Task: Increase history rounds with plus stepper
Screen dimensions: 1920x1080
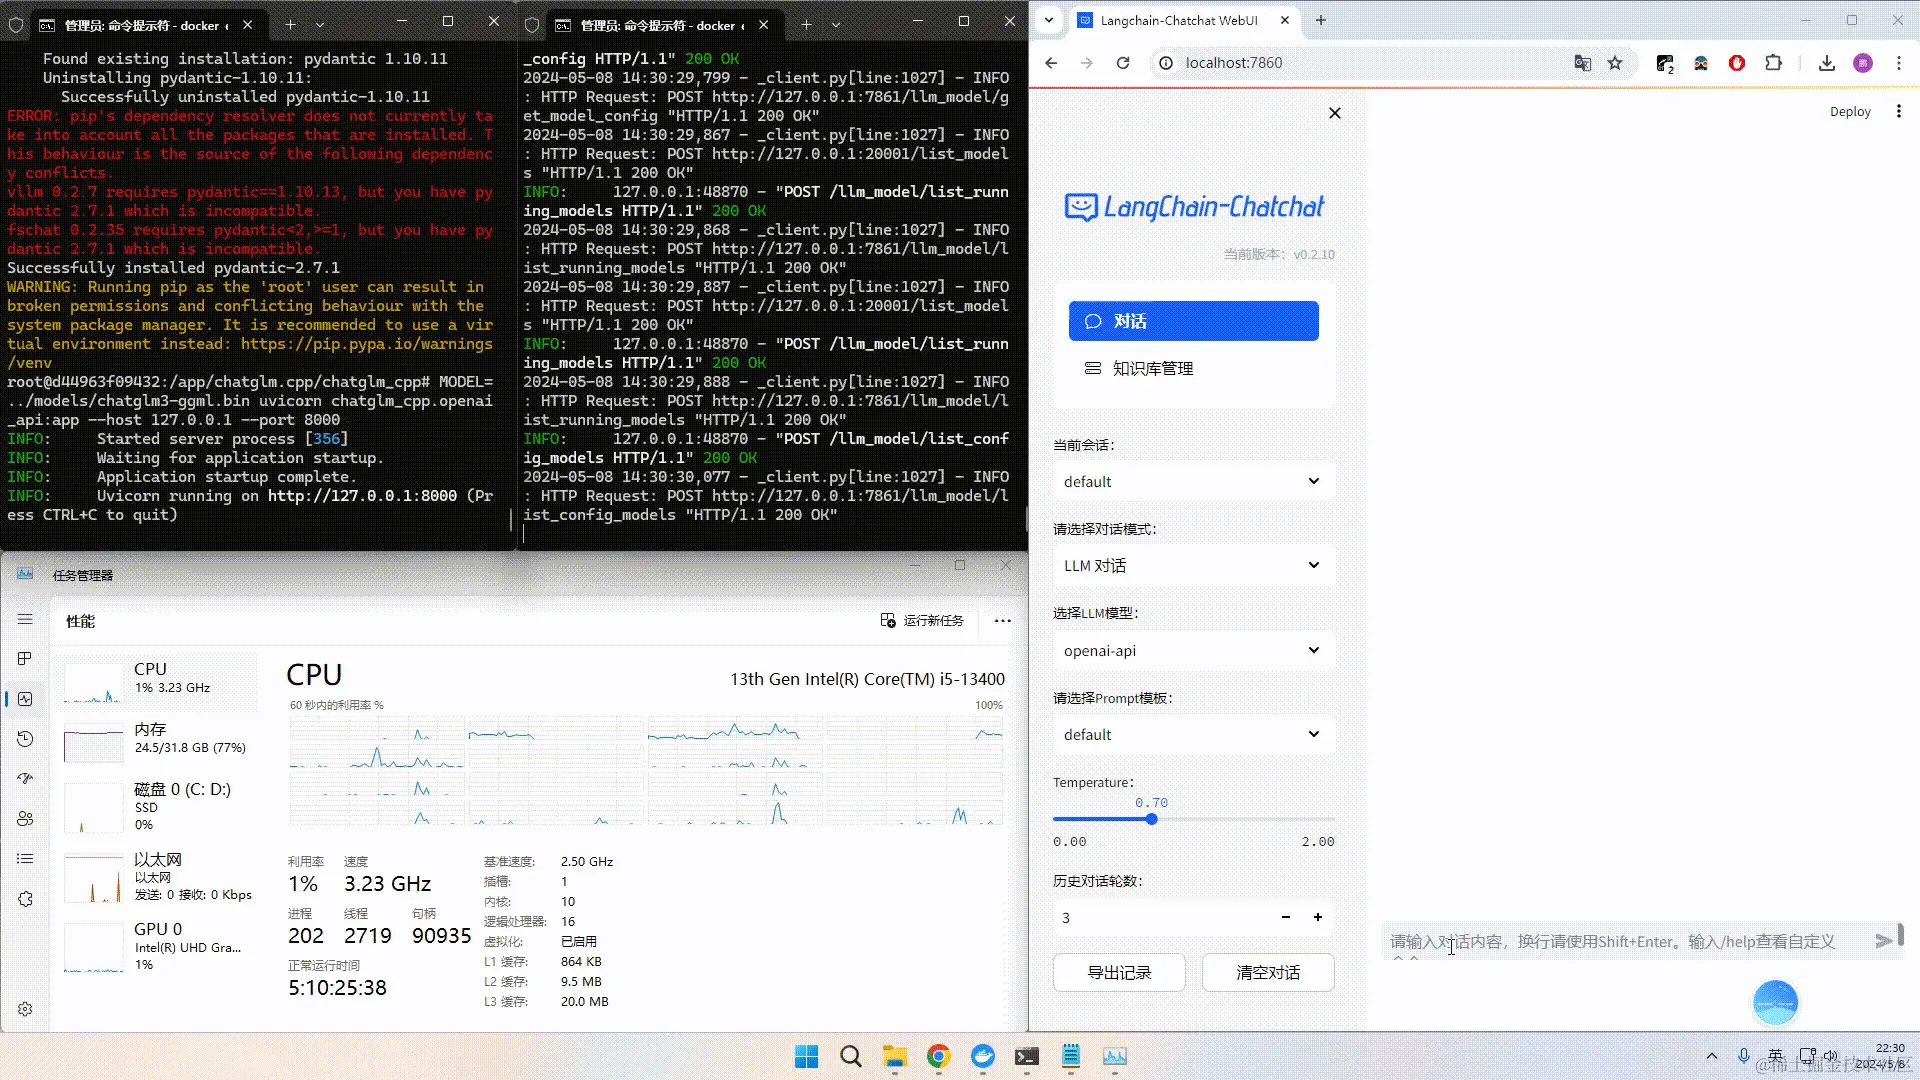Action: 1318,918
